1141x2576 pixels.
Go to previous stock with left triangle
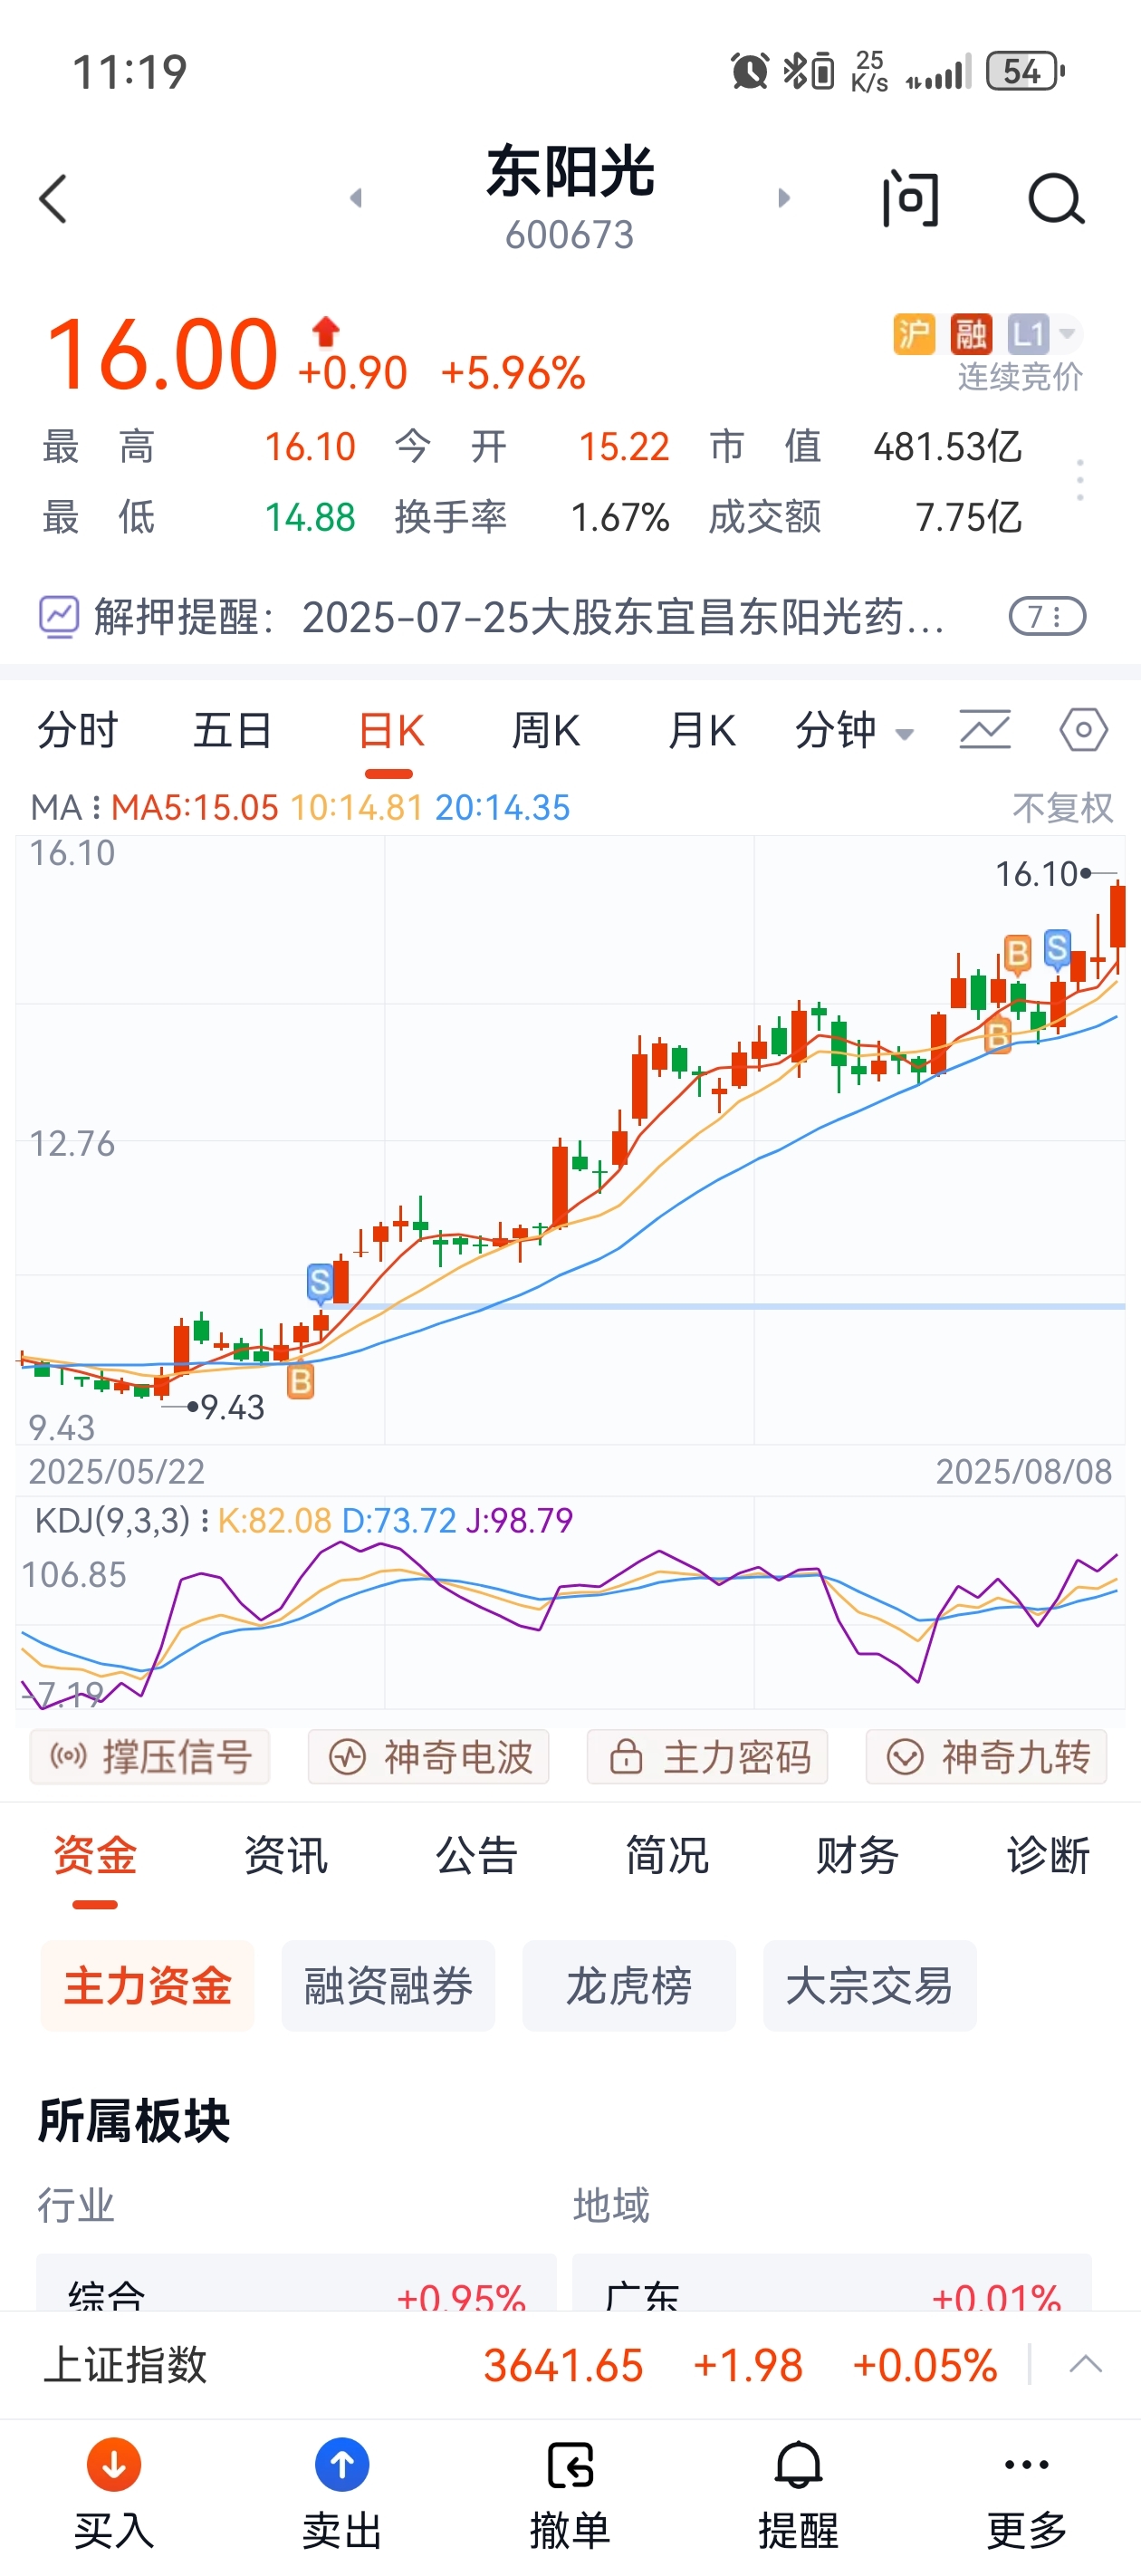point(355,198)
